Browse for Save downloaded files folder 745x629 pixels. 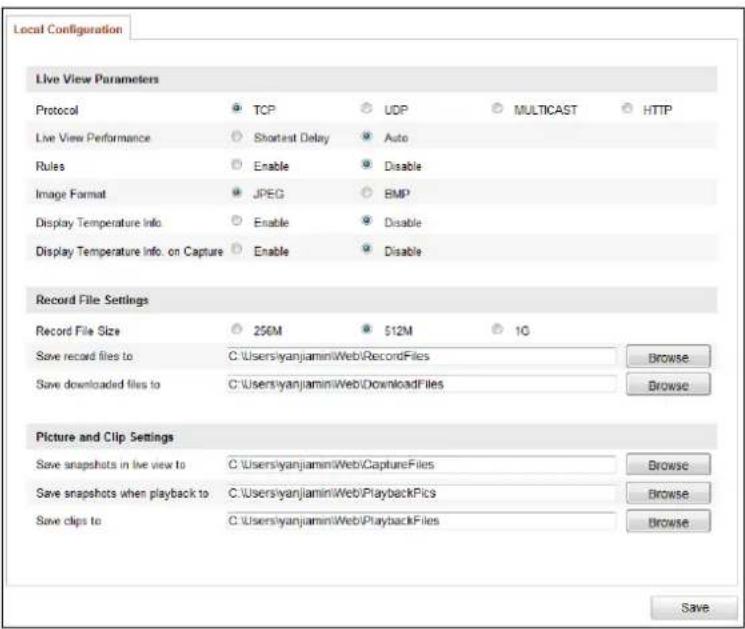tap(668, 385)
